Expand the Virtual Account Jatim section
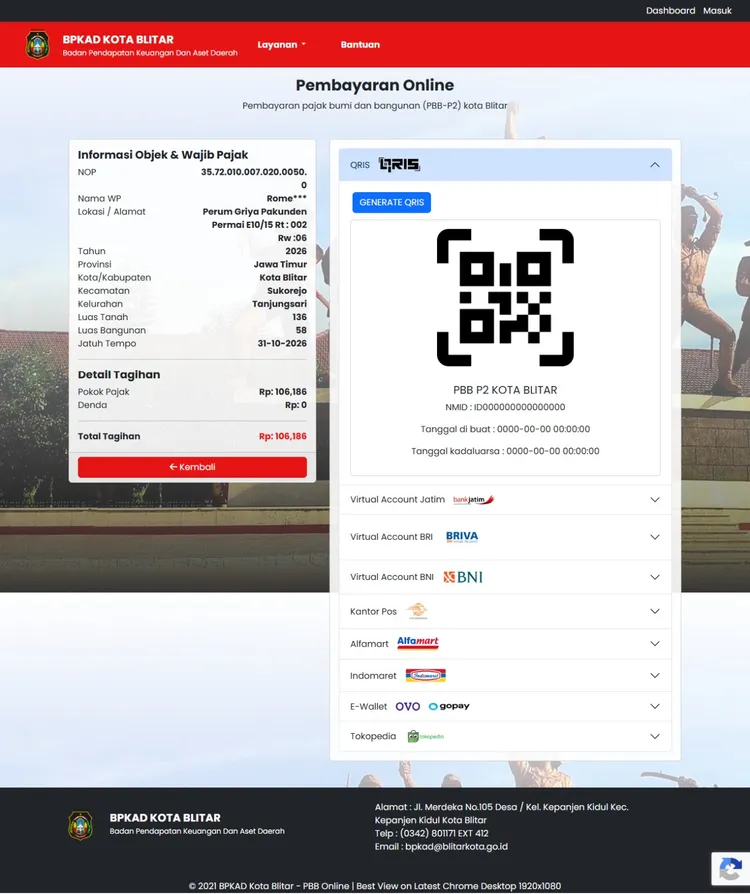Viewport: 750px width, 894px height. [505, 499]
